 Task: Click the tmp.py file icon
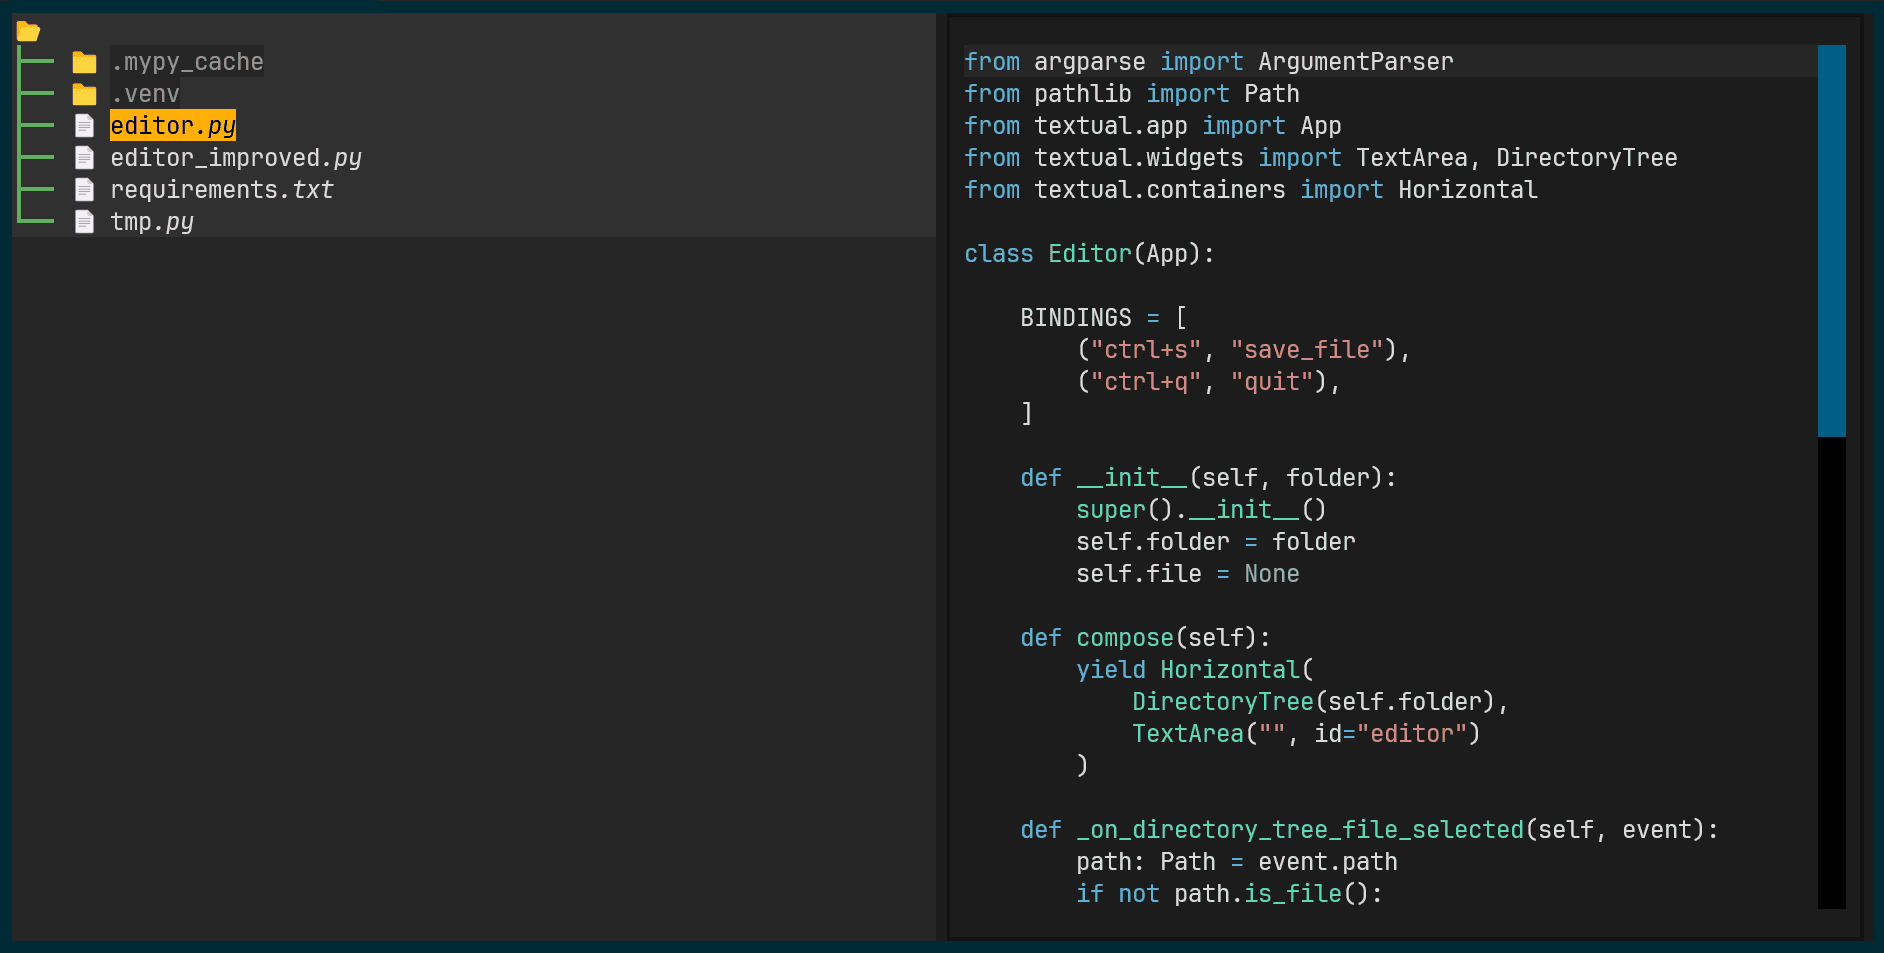click(x=85, y=222)
